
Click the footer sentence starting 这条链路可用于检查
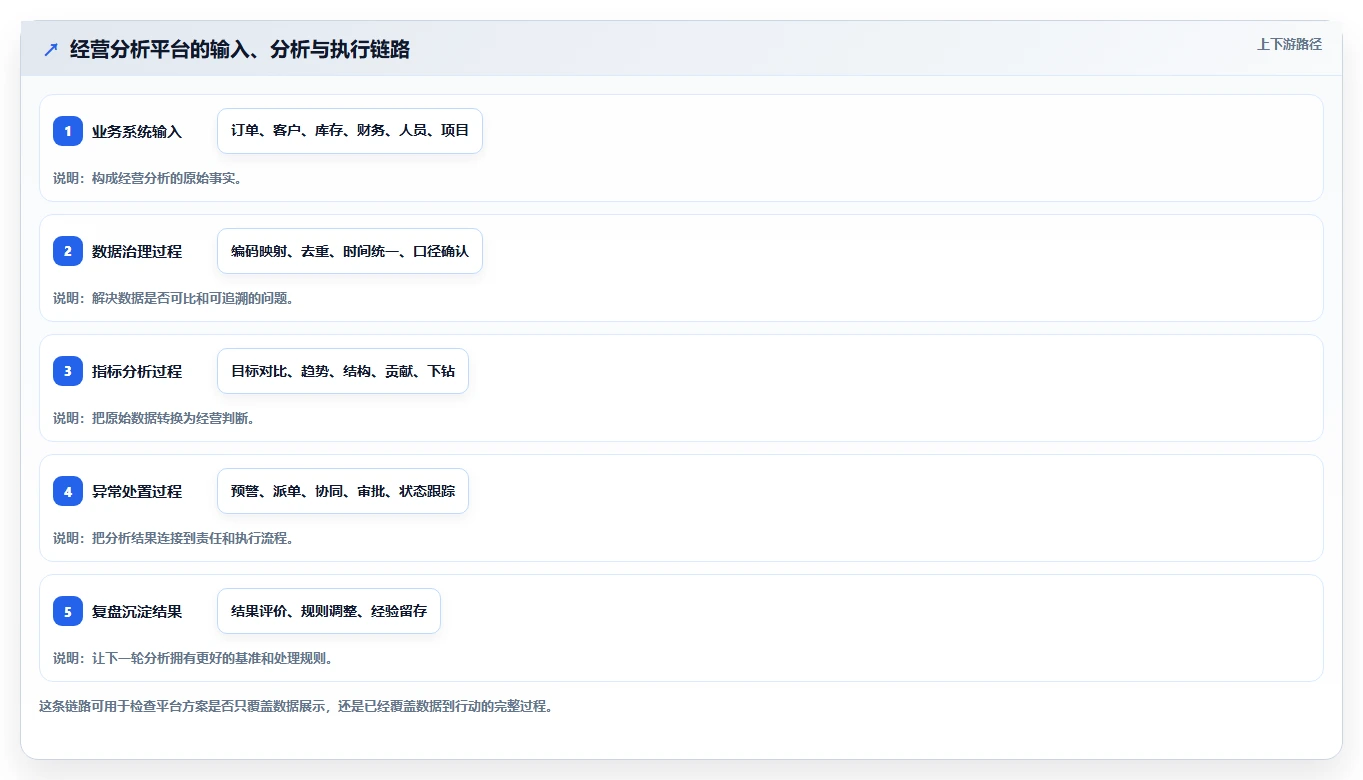pos(296,706)
